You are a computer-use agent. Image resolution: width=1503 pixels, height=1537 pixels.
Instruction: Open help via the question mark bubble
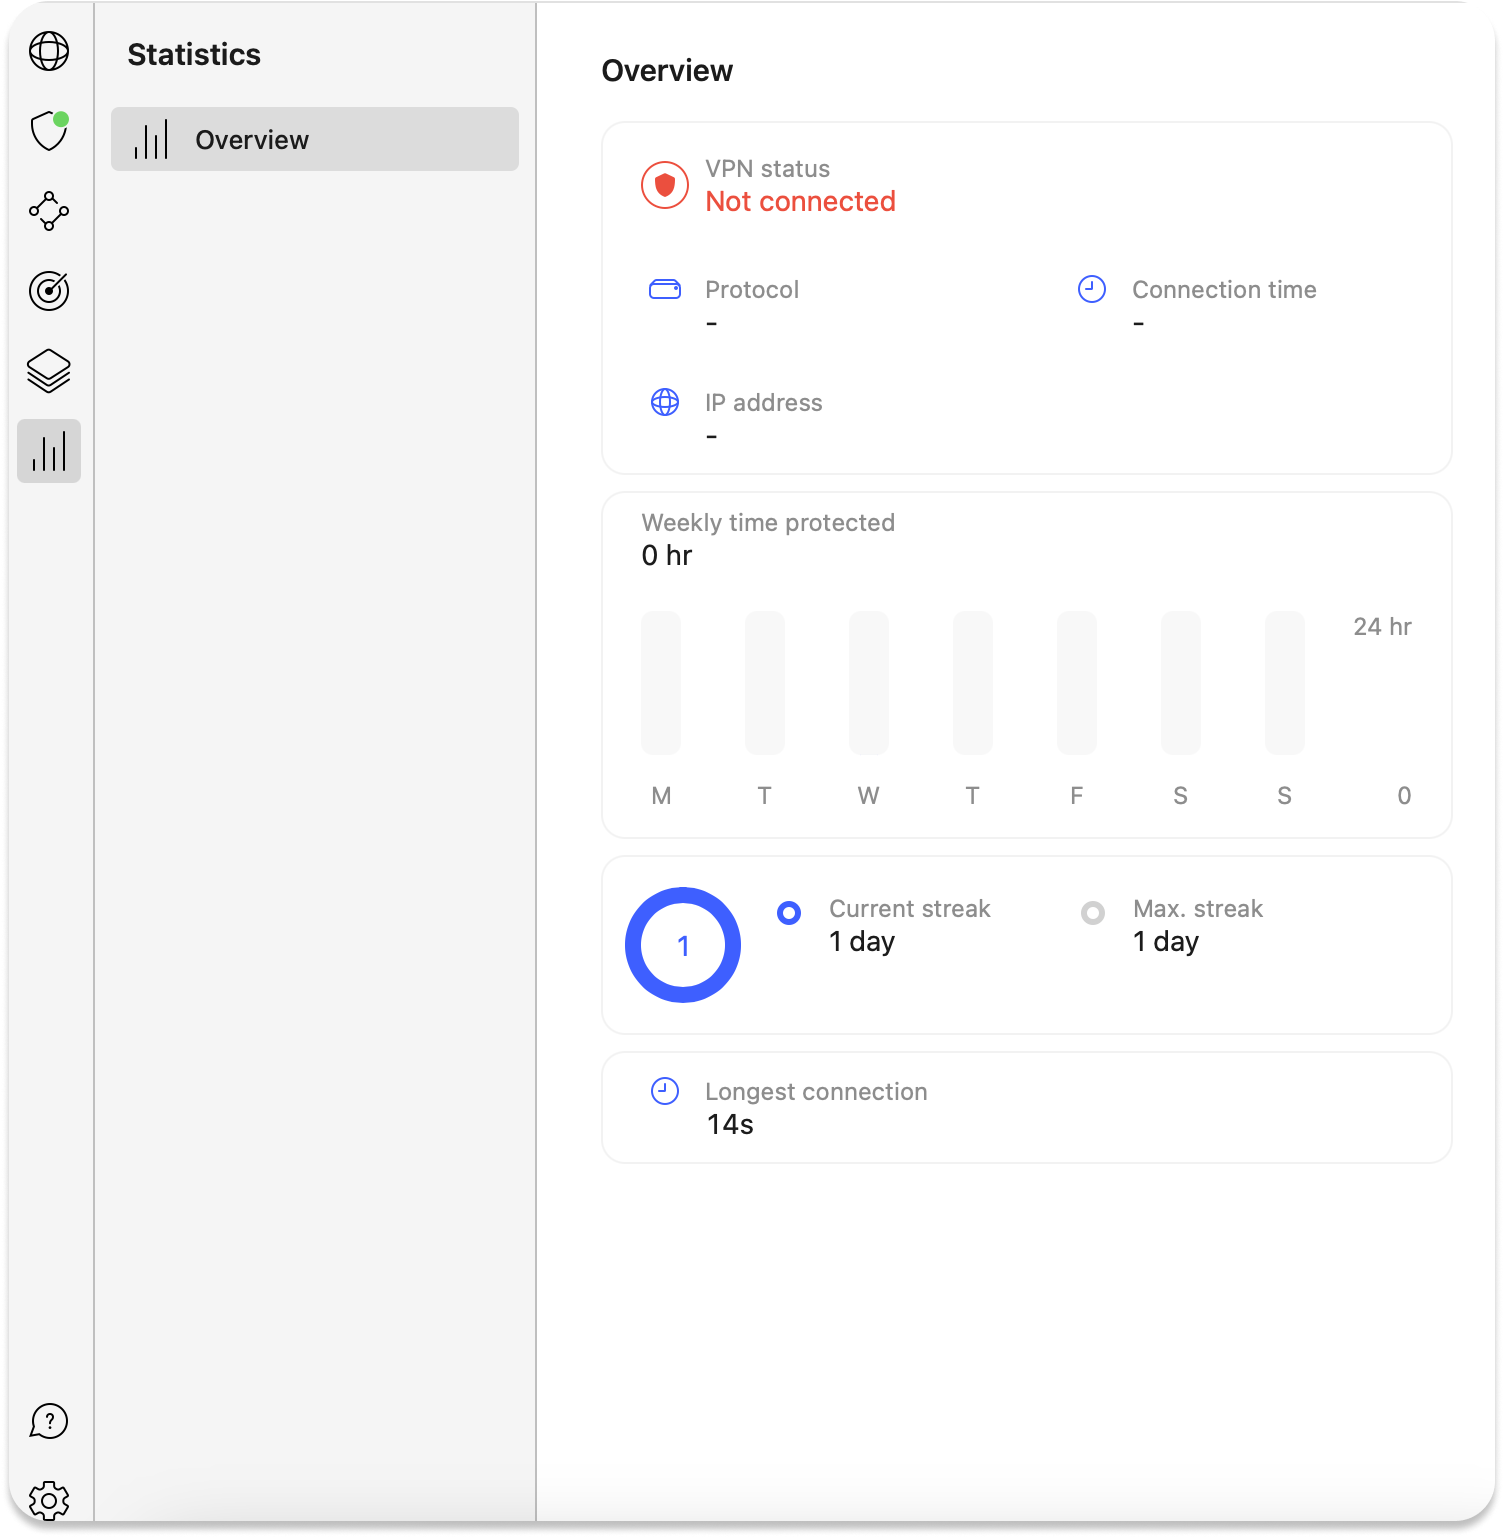49,1421
